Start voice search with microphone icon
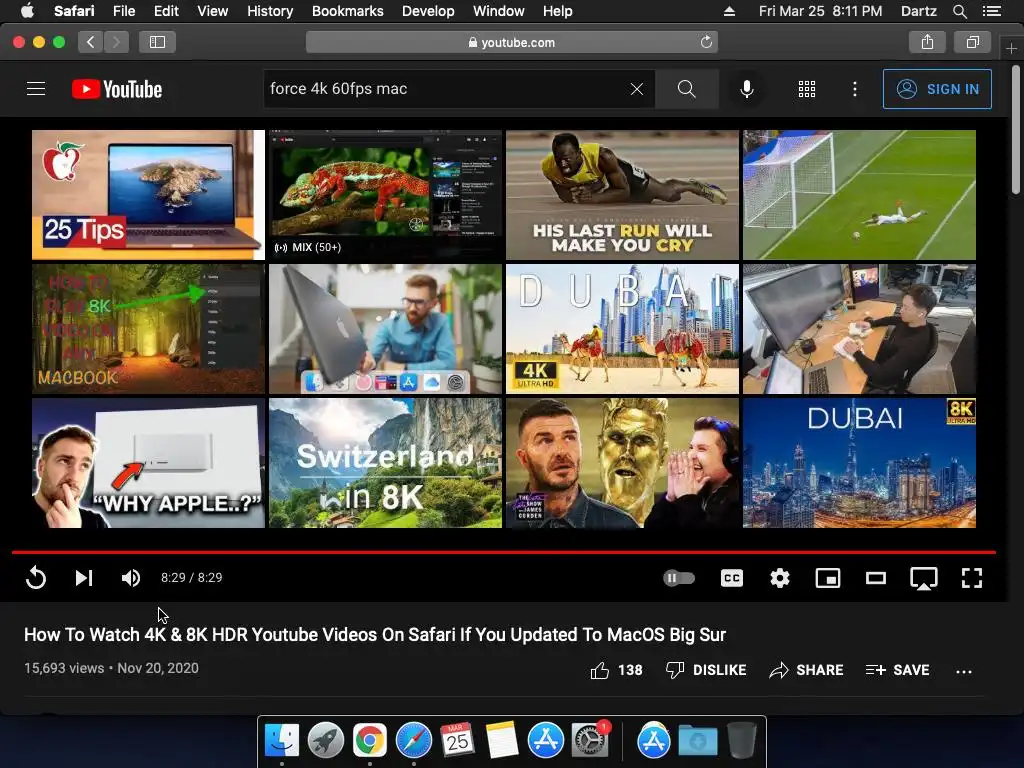This screenshot has height=768, width=1024. click(x=746, y=89)
